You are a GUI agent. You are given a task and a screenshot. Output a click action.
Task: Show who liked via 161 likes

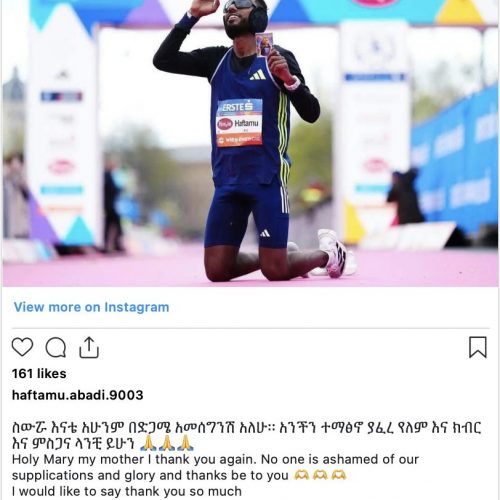pos(39,374)
